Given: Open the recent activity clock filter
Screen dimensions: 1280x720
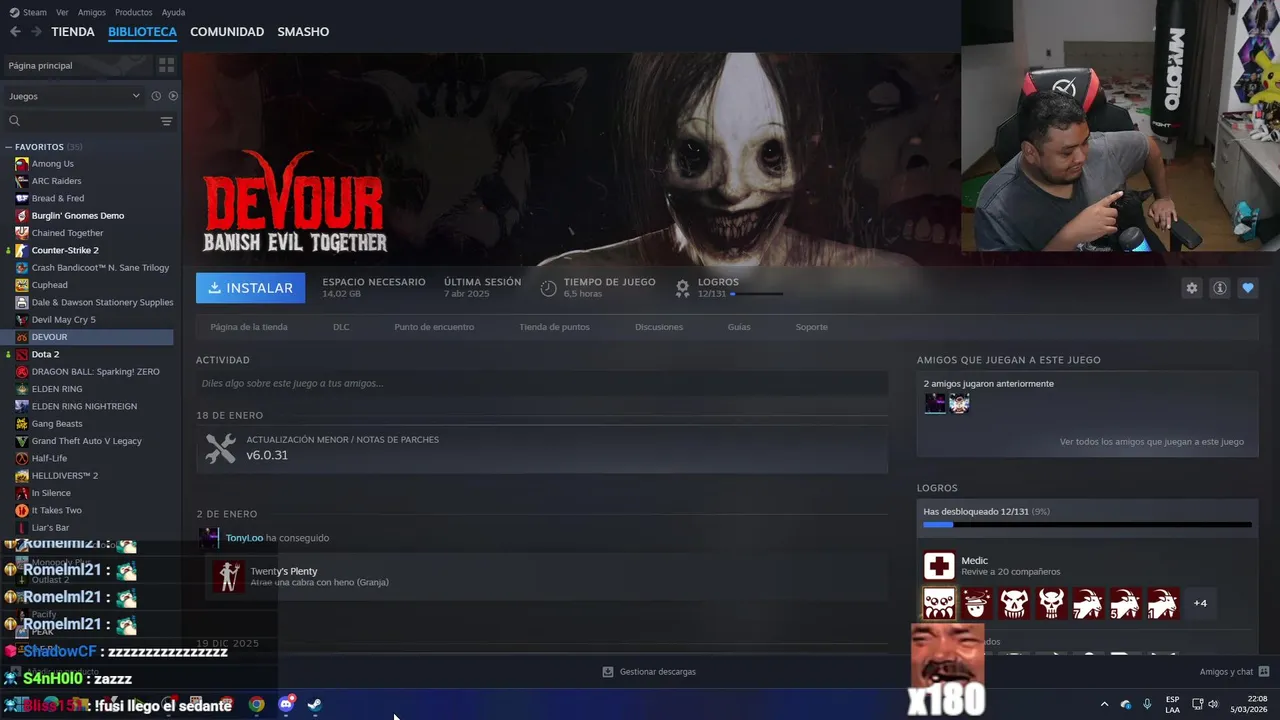Looking at the screenshot, I should click(x=156, y=96).
